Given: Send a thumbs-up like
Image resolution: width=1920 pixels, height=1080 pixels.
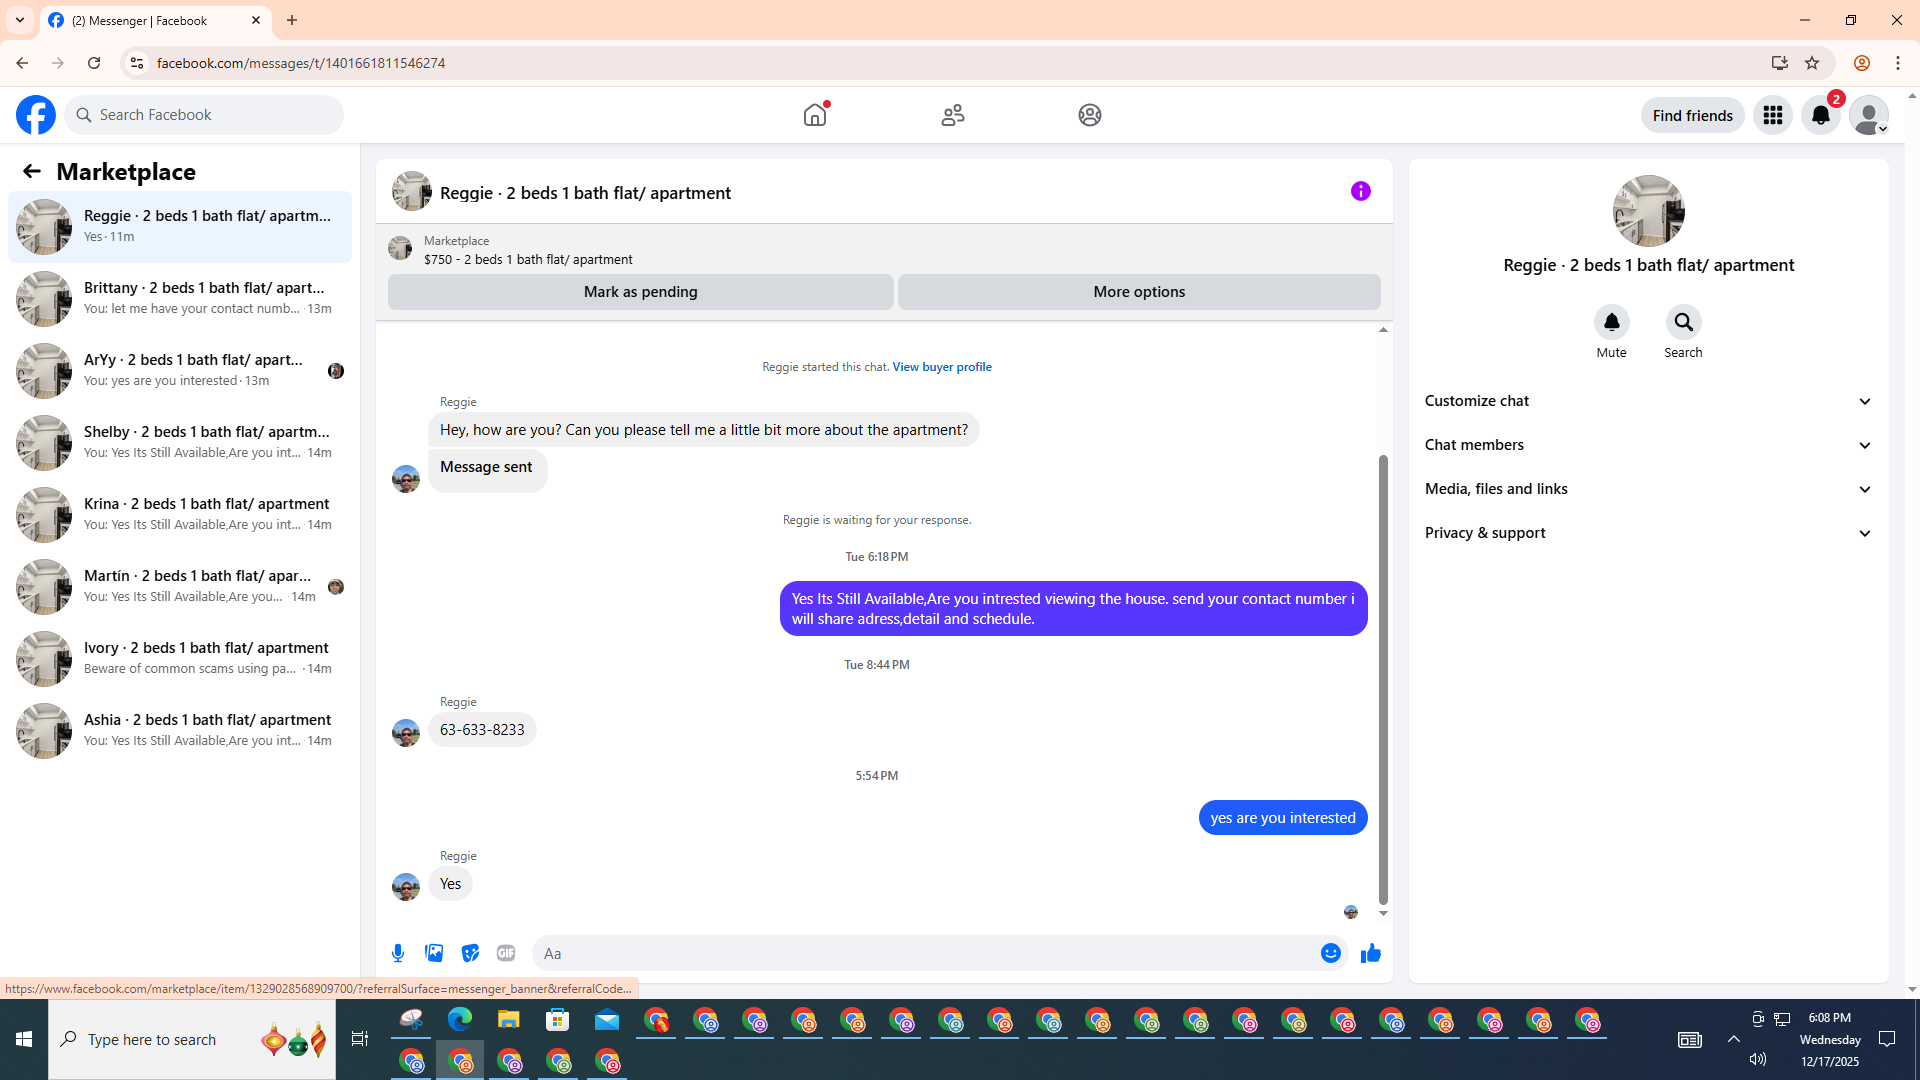Looking at the screenshot, I should (1370, 953).
